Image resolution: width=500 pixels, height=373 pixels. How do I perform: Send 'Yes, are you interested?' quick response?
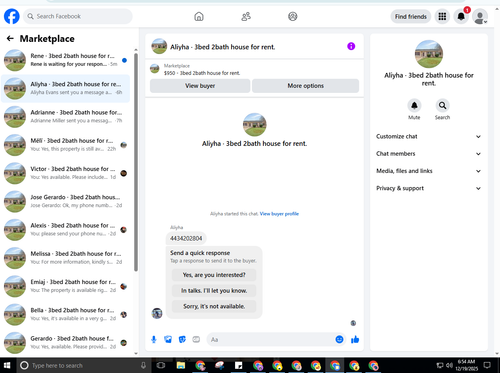[214, 275]
